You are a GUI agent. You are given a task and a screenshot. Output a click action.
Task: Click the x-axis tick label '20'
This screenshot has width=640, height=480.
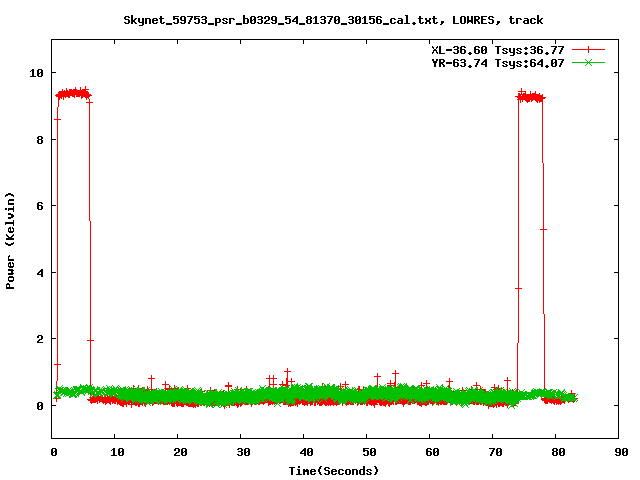coord(180,452)
